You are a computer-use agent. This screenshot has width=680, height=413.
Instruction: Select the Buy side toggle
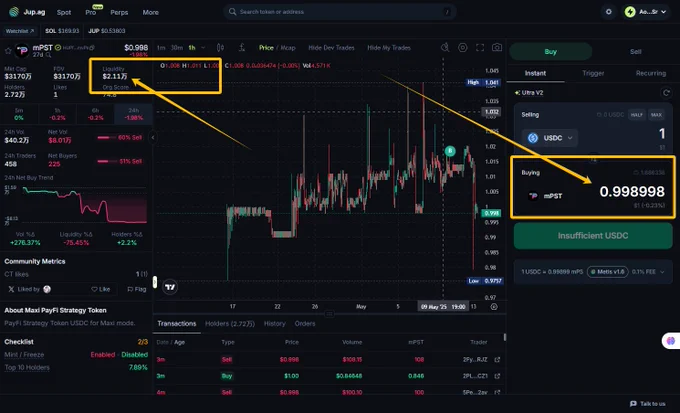click(550, 52)
